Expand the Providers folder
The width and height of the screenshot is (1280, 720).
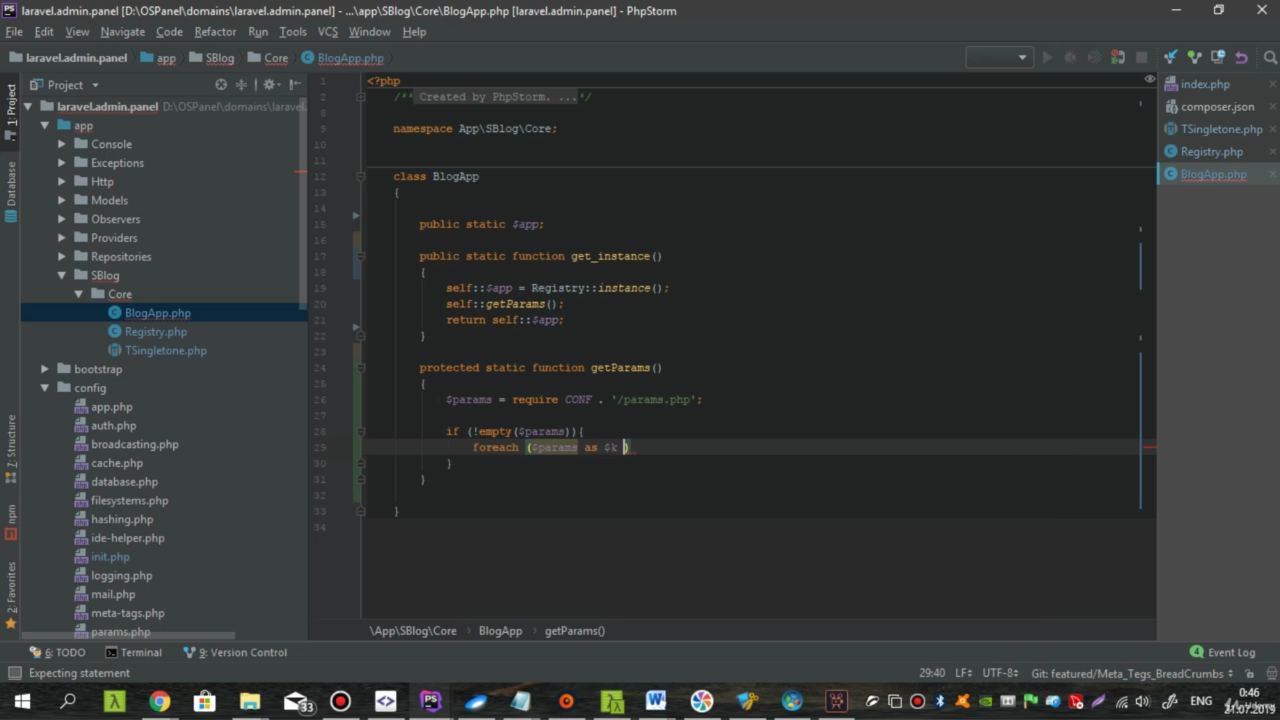(x=62, y=238)
